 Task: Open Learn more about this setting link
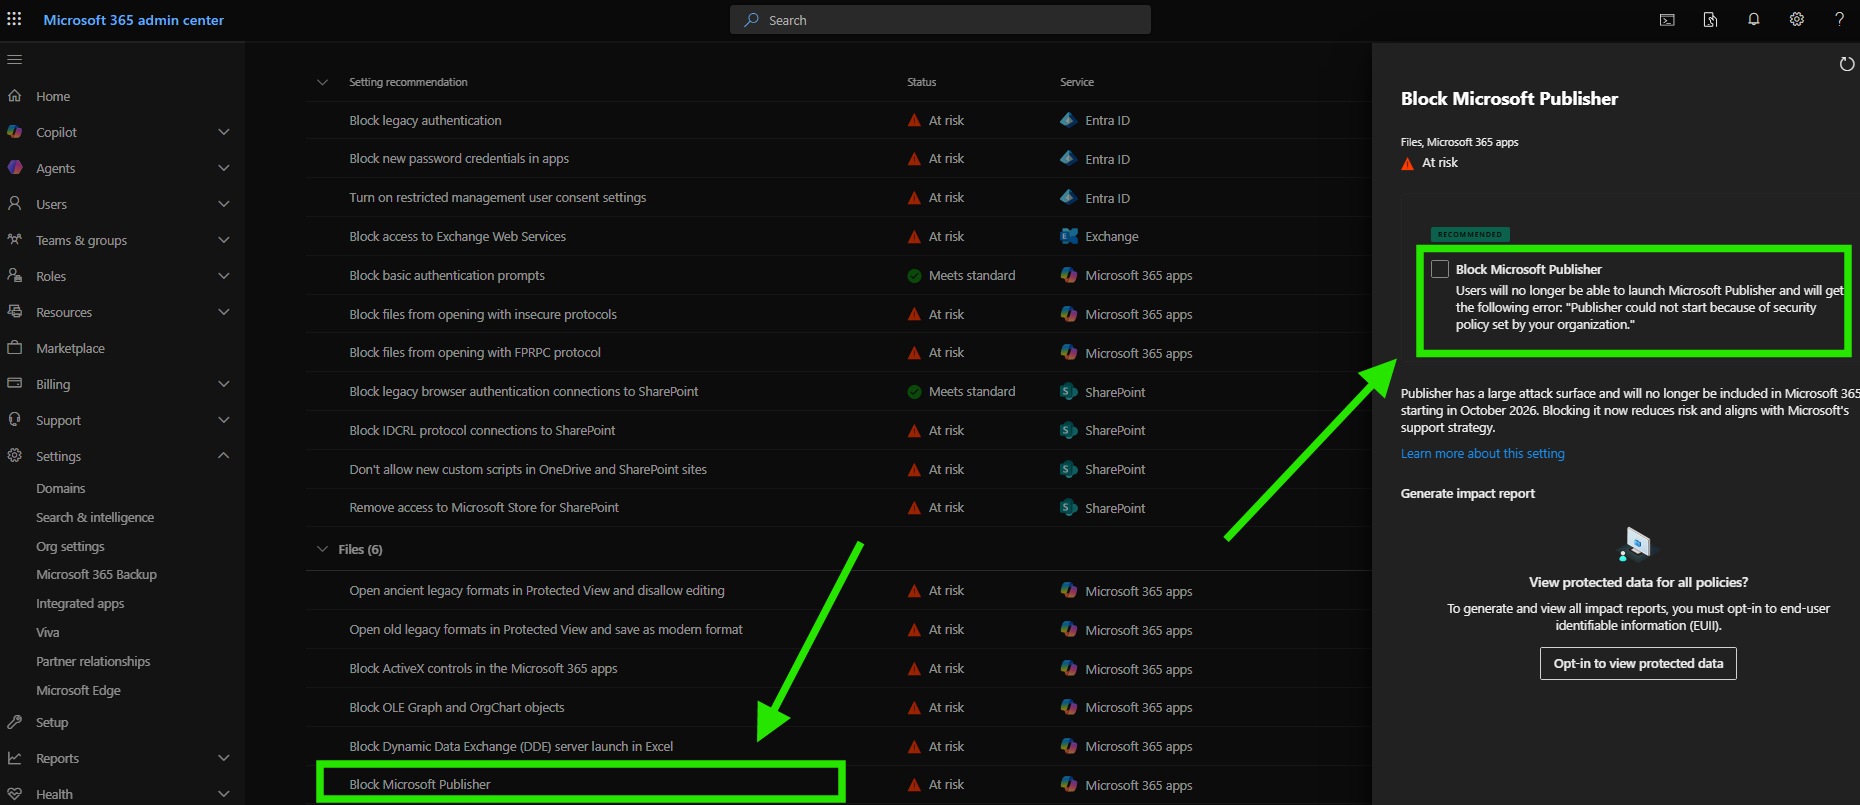point(1482,454)
